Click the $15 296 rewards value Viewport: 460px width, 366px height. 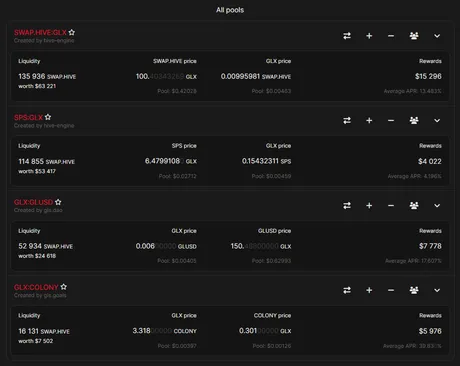428,76
